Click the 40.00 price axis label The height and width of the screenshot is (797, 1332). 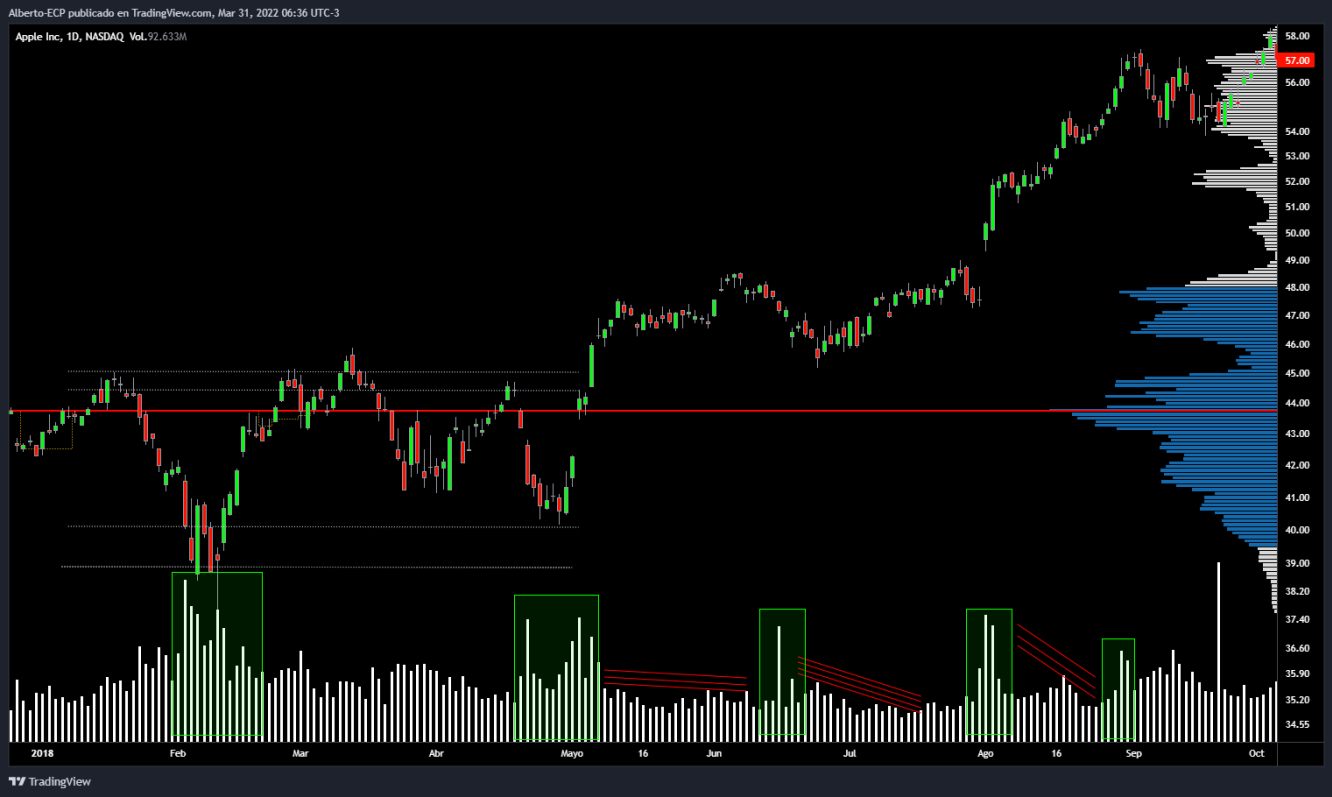coord(1297,530)
